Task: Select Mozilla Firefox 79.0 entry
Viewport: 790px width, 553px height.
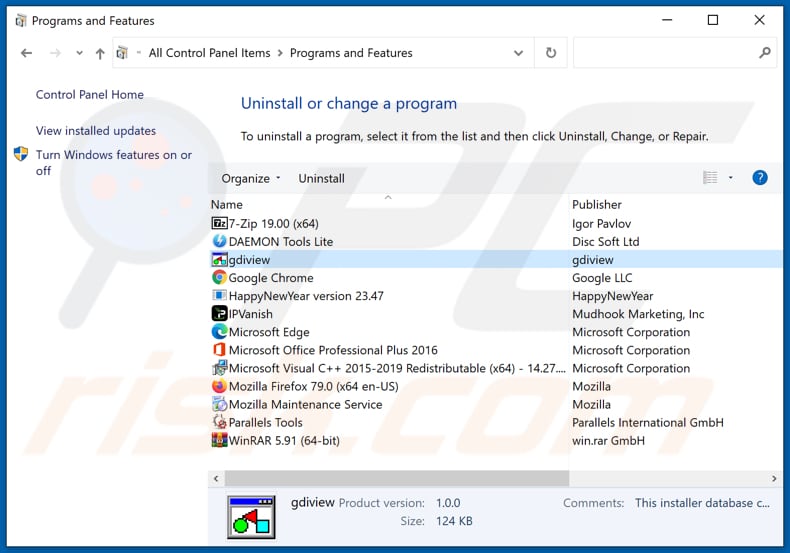Action: click(313, 387)
